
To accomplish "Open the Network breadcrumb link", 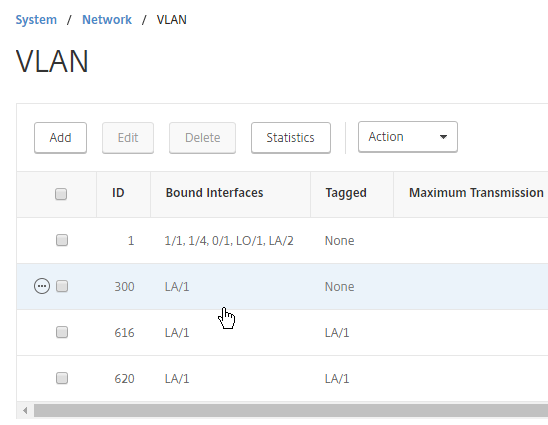I will point(107,20).
